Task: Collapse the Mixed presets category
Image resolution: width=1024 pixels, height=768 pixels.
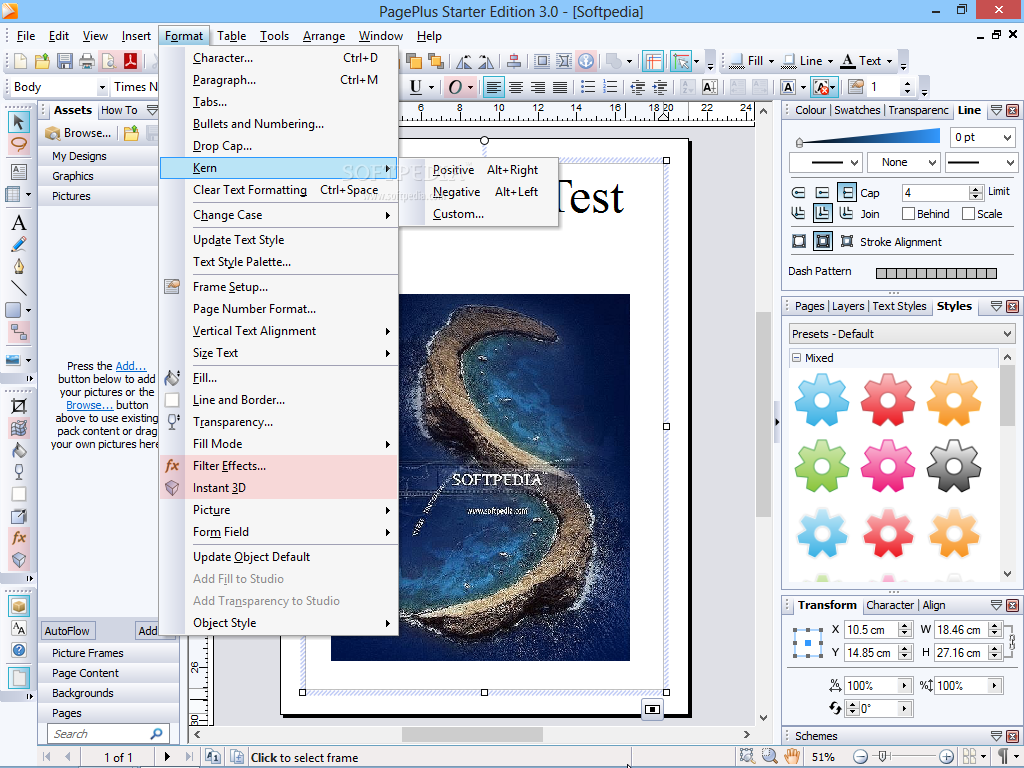Action: tap(796, 358)
